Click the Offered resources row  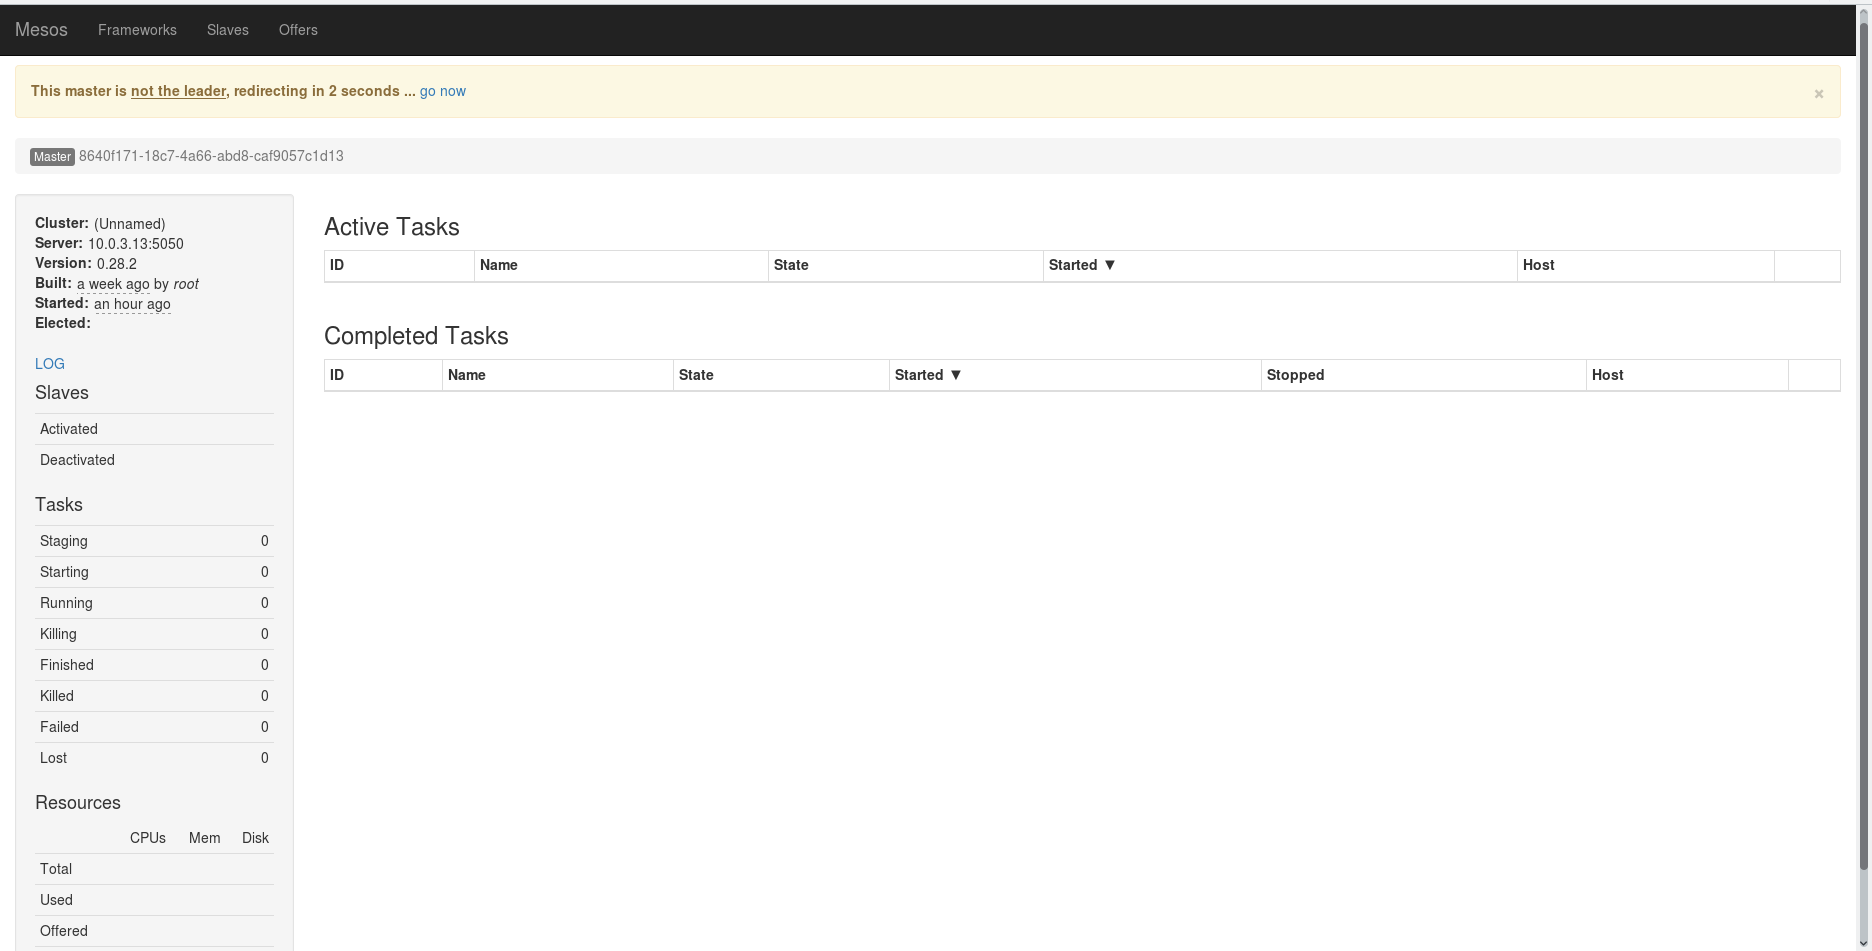tap(154, 931)
